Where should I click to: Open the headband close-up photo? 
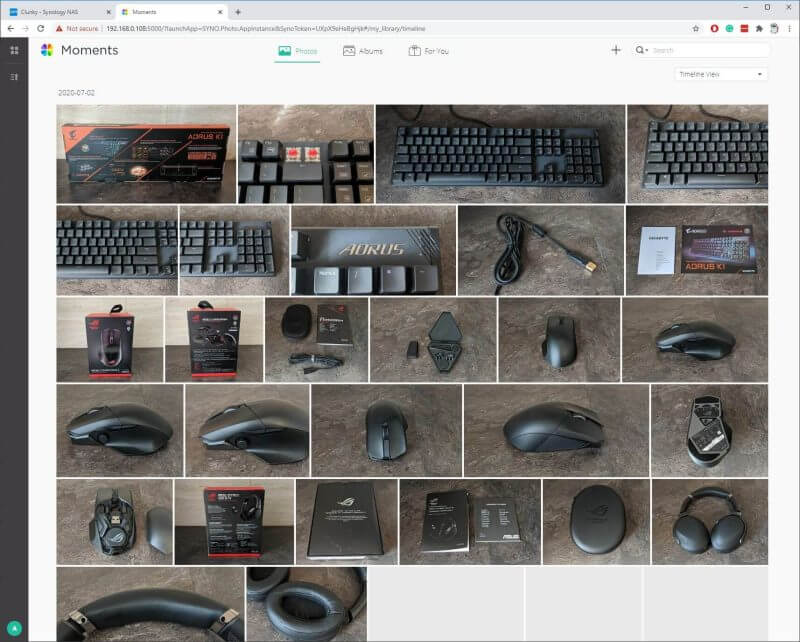pos(151,604)
